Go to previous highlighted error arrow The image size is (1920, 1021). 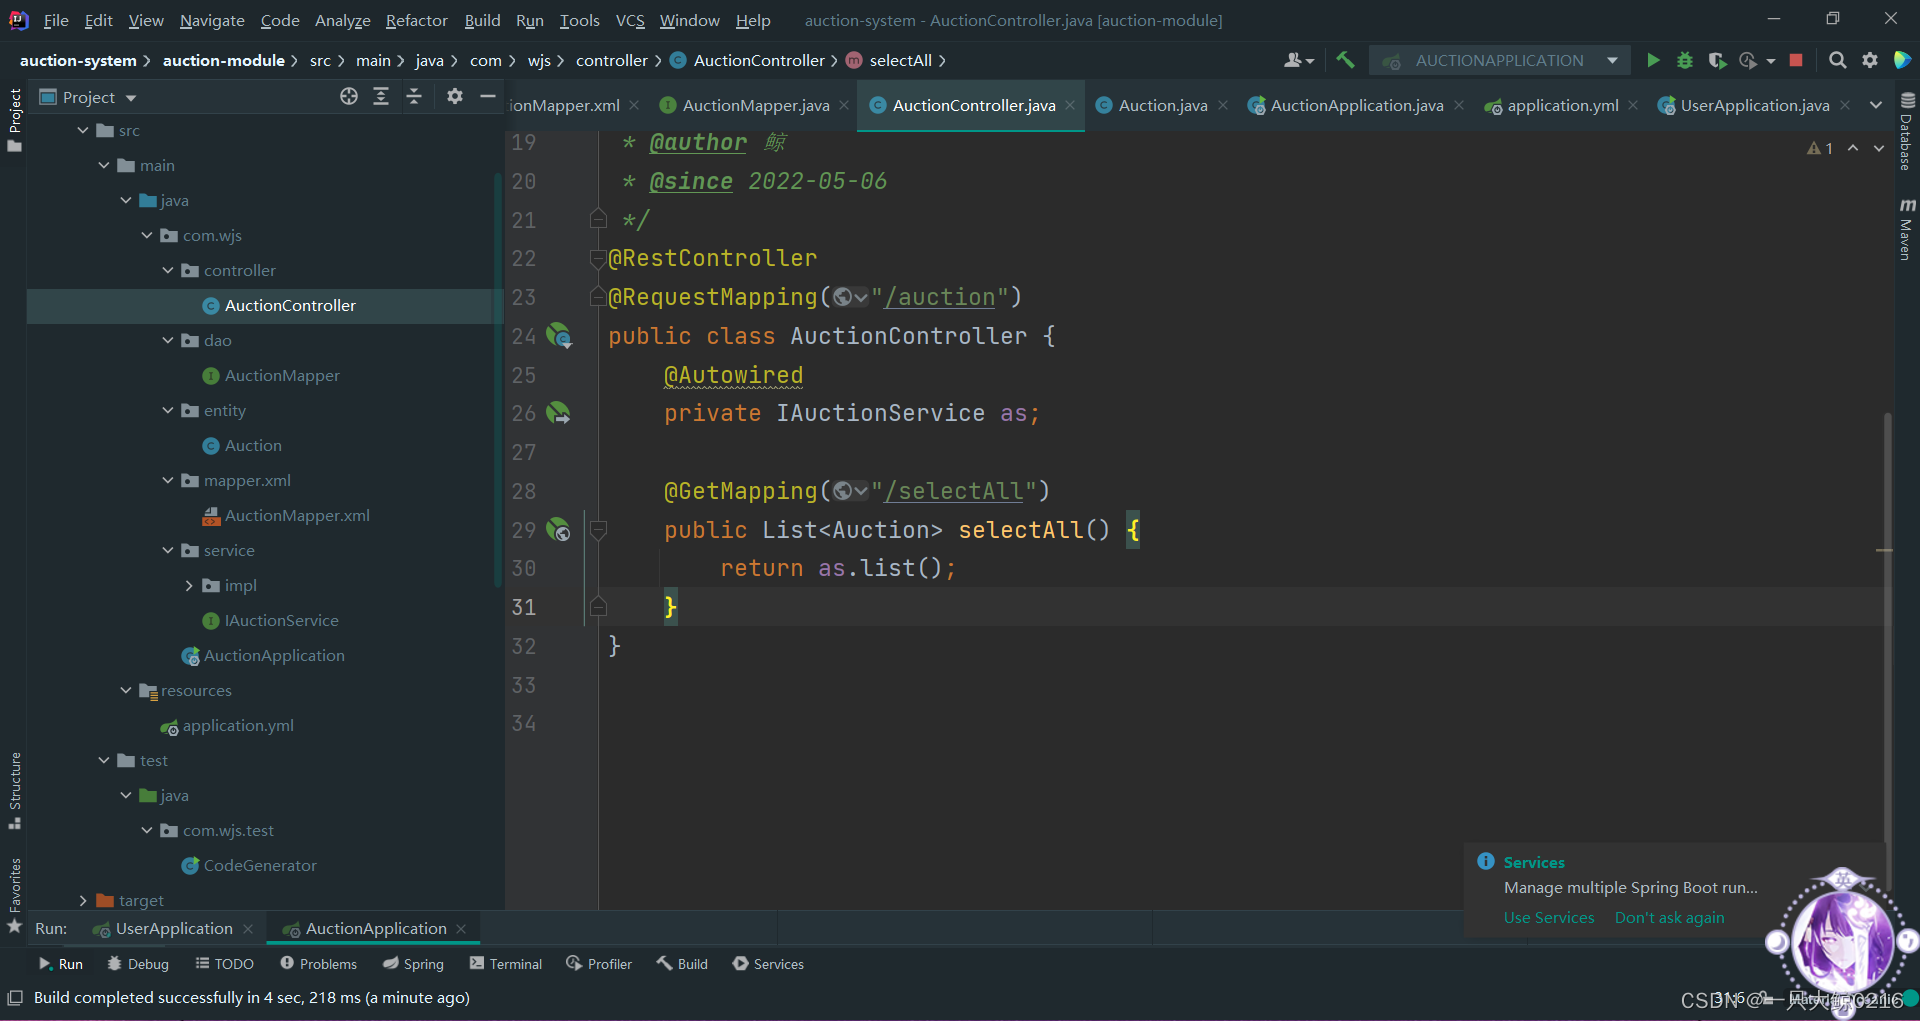click(x=1853, y=148)
